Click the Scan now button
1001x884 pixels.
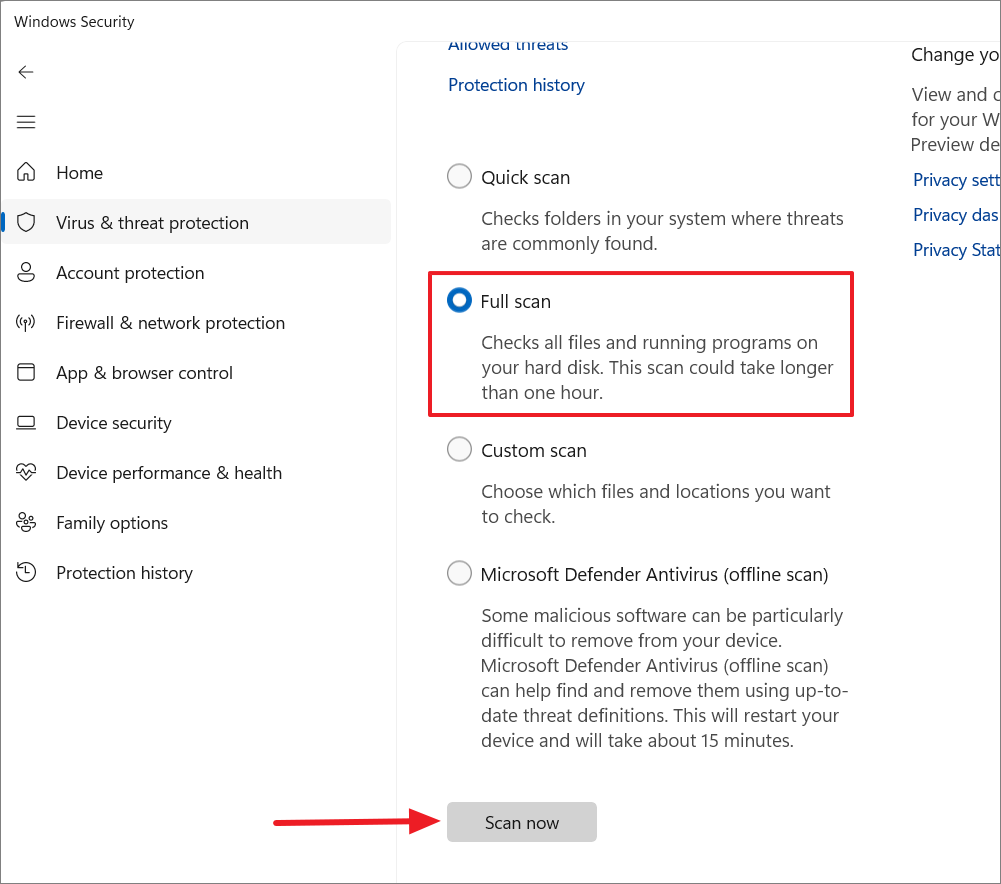pos(521,822)
